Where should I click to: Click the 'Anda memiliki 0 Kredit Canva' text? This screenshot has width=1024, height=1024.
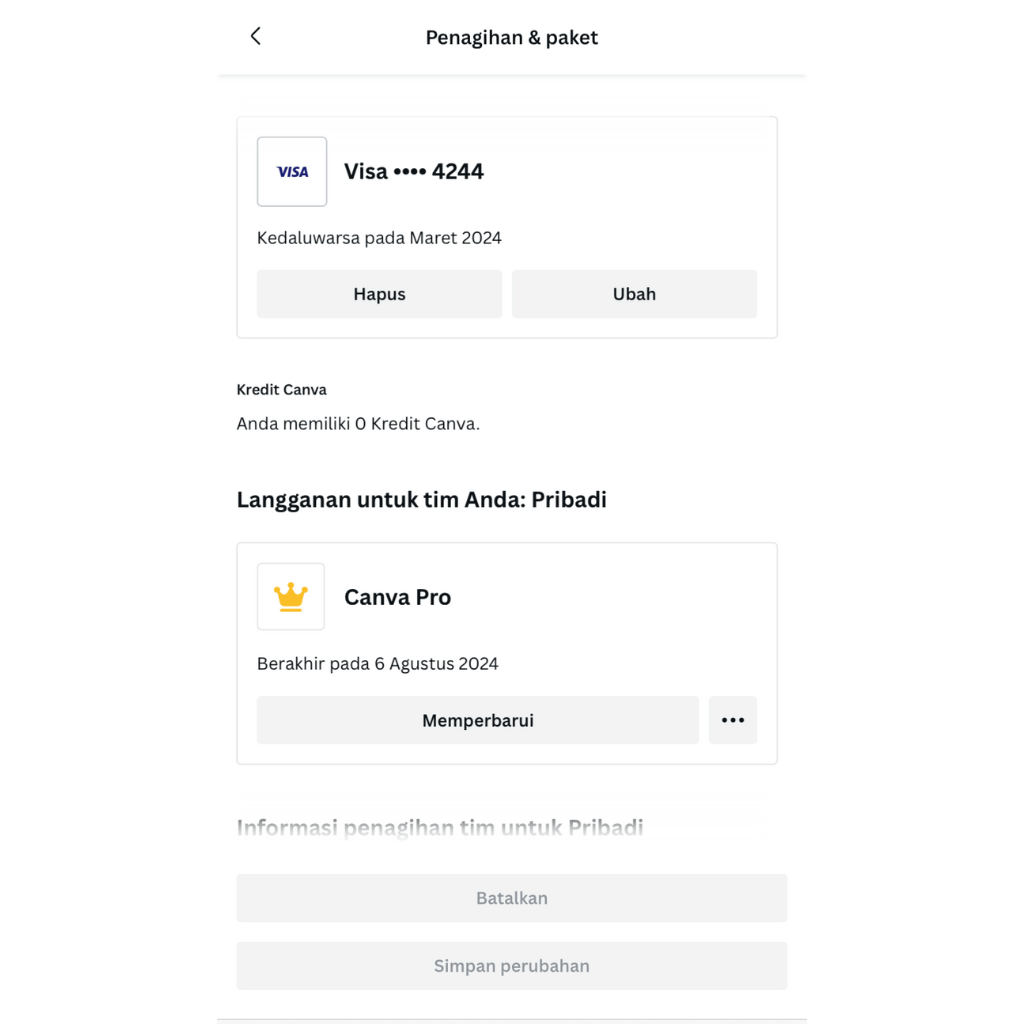pos(358,424)
